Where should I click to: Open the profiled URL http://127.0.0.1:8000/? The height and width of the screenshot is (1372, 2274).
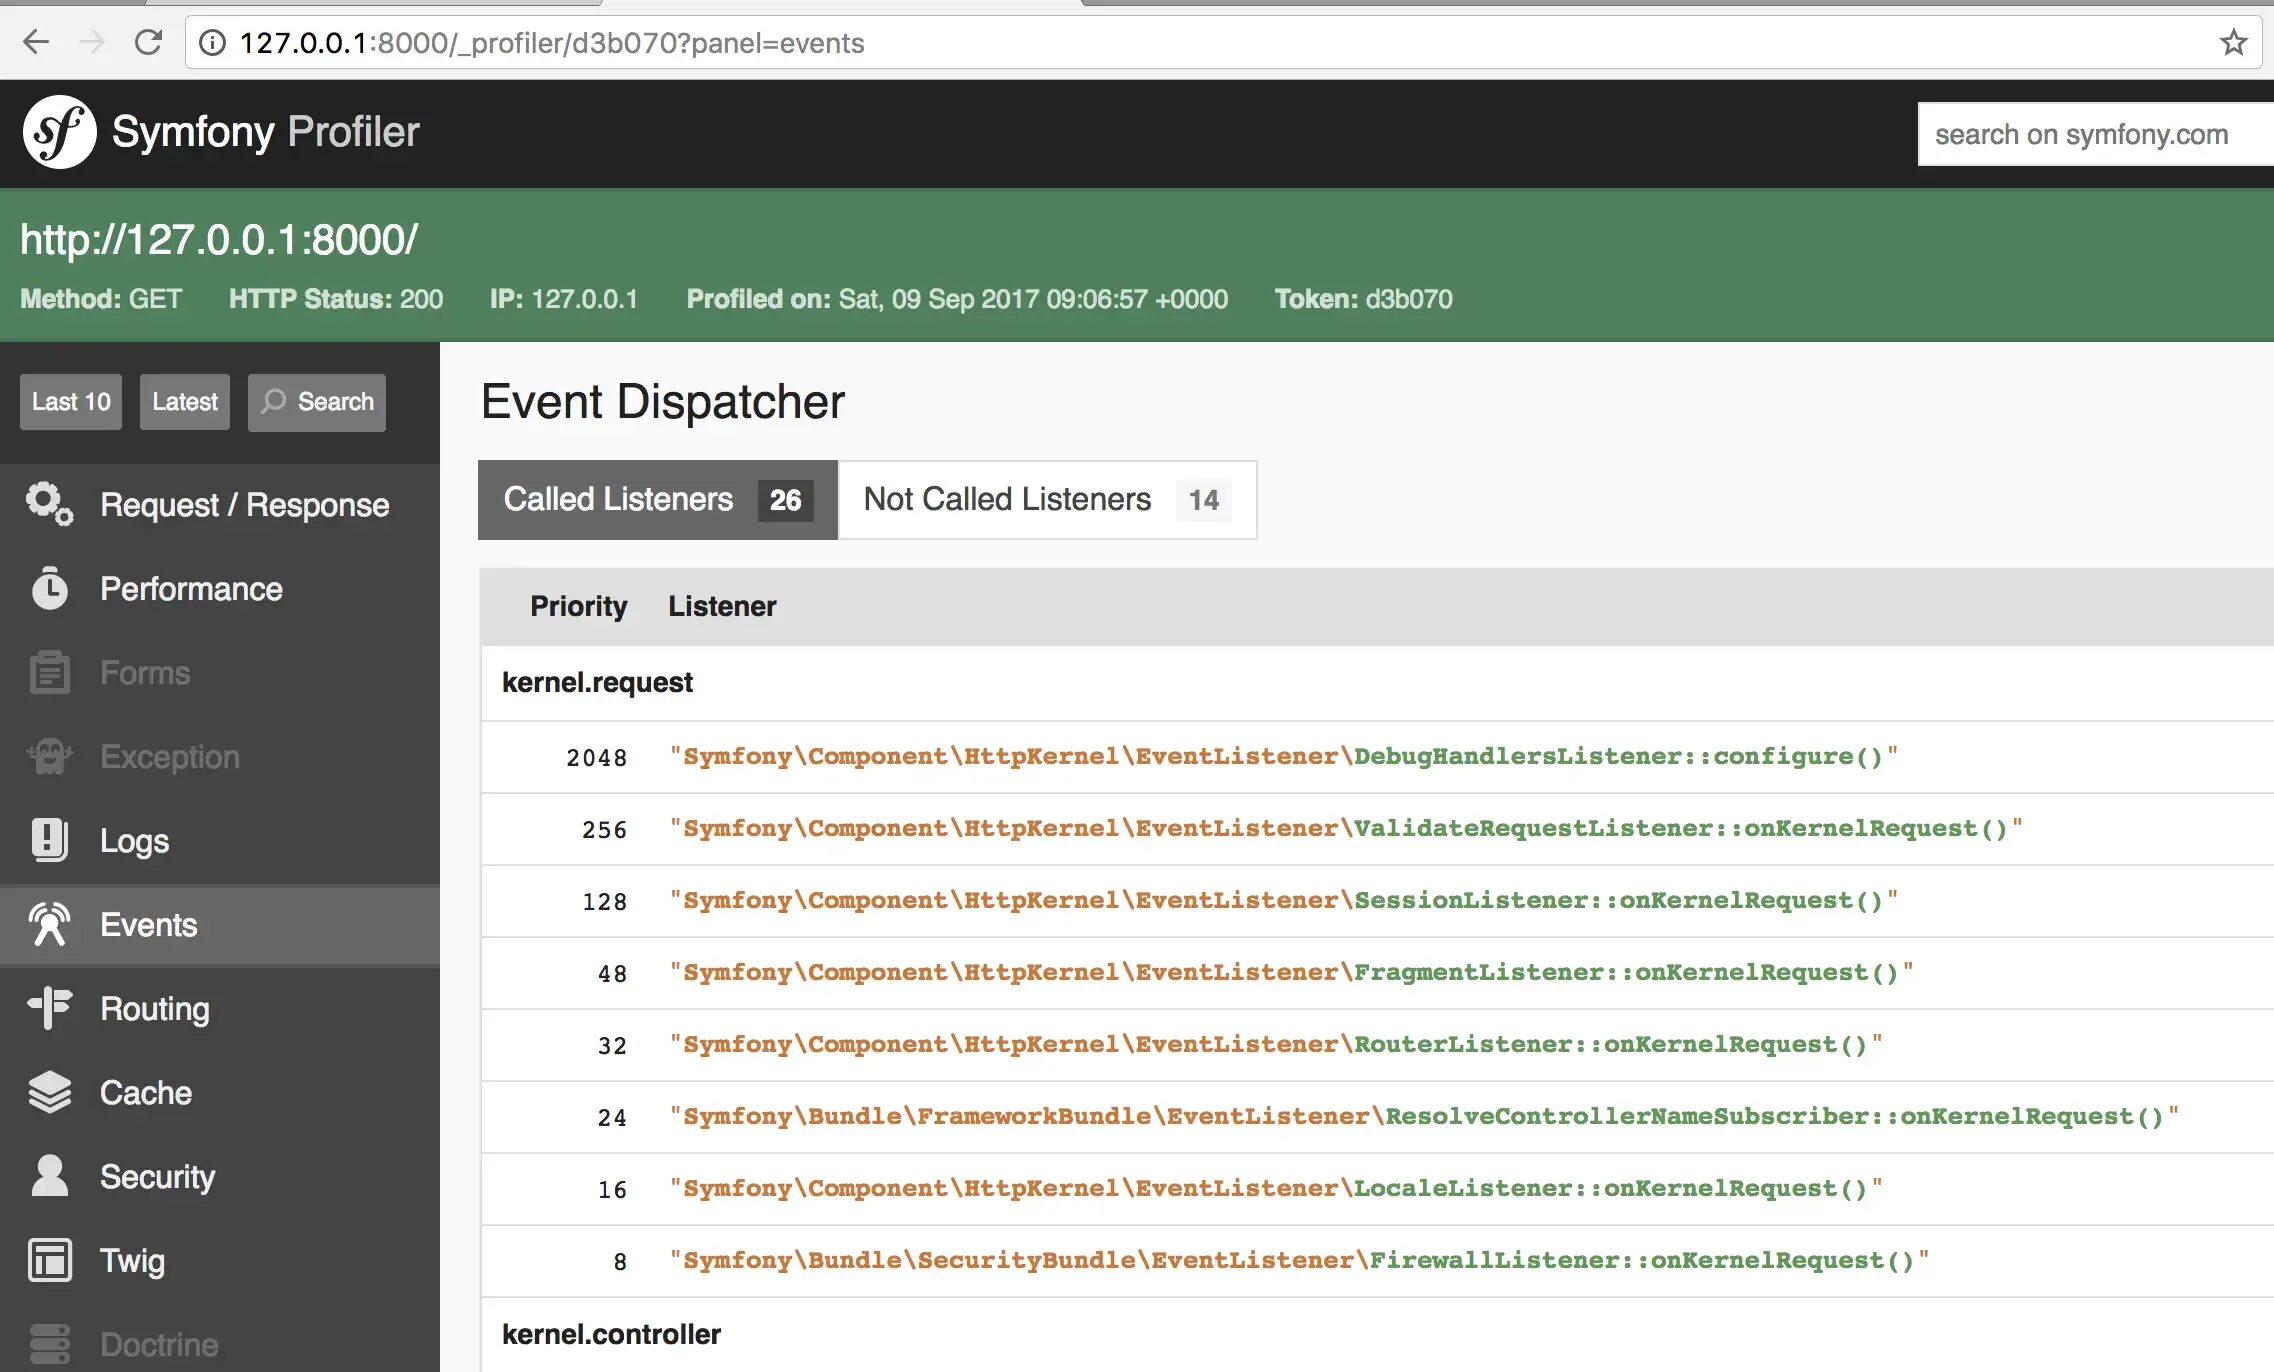219,240
